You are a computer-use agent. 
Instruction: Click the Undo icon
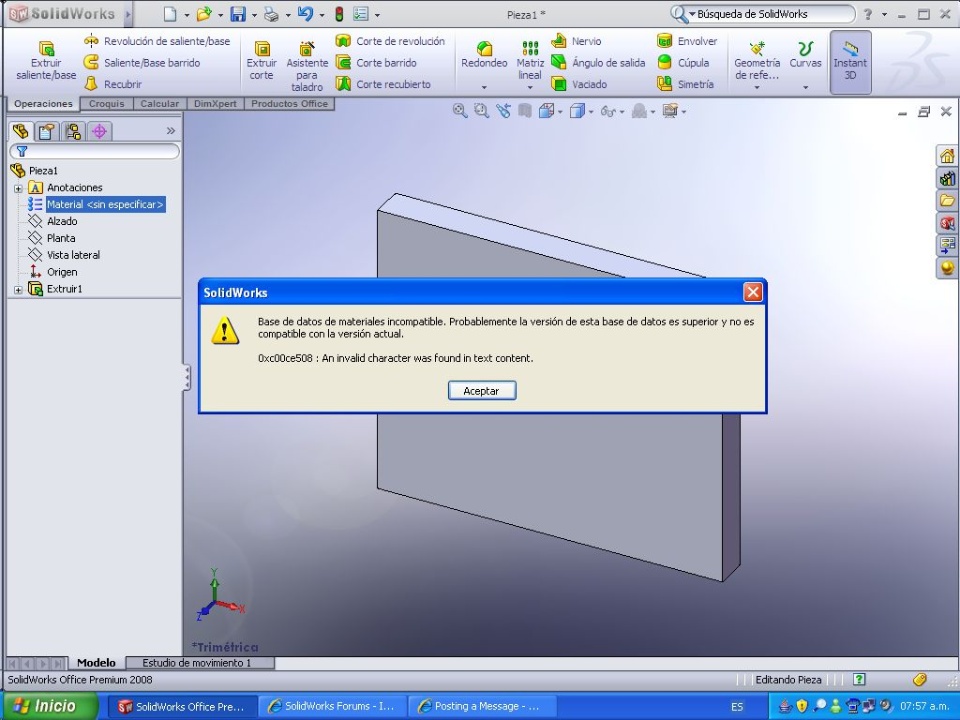pyautogui.click(x=305, y=14)
